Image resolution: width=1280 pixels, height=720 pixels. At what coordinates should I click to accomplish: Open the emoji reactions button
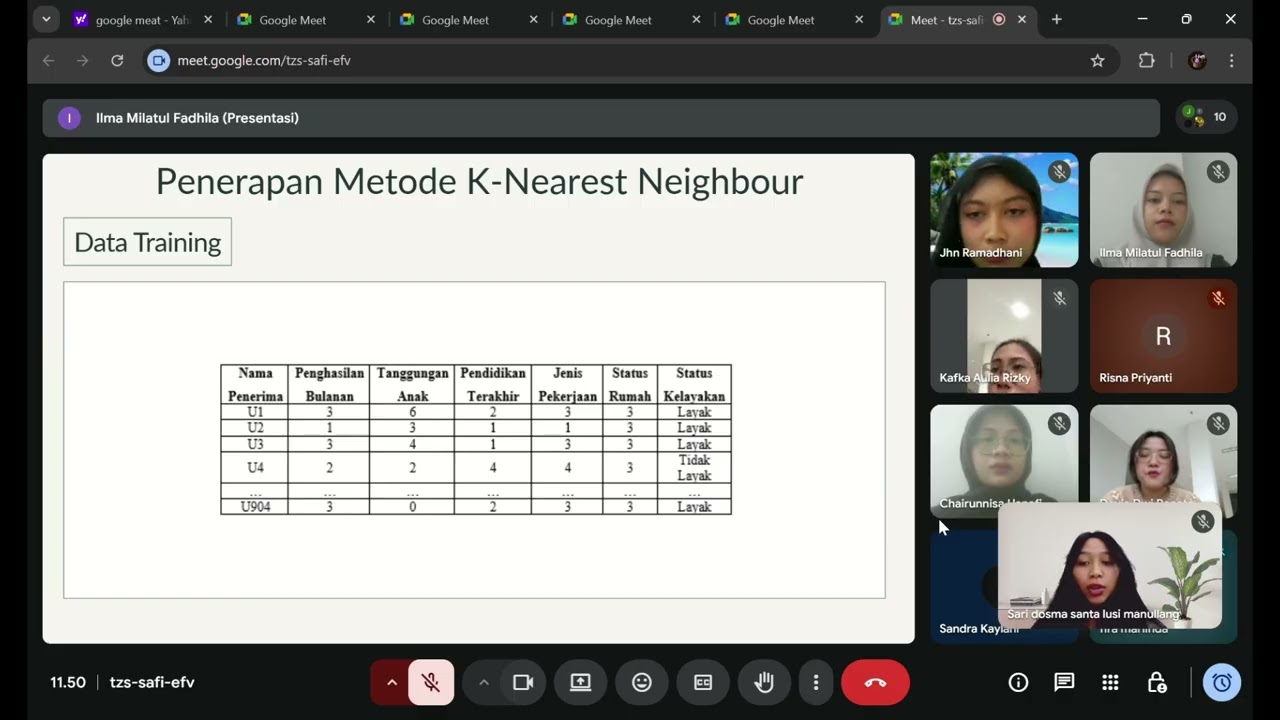tap(642, 682)
